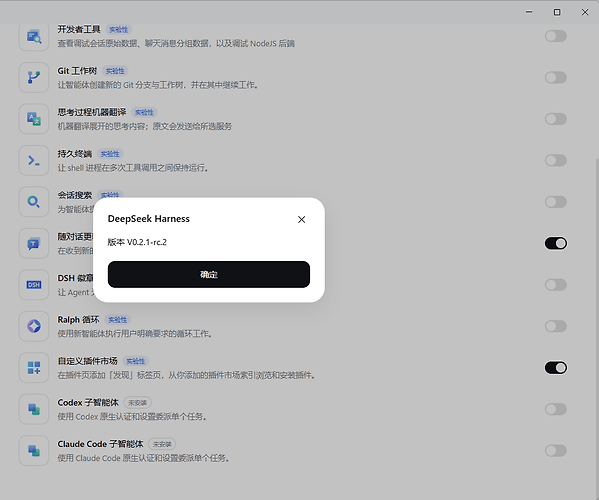
Task: Click the description mentioning NodeJS 后端
Action: coord(176,44)
